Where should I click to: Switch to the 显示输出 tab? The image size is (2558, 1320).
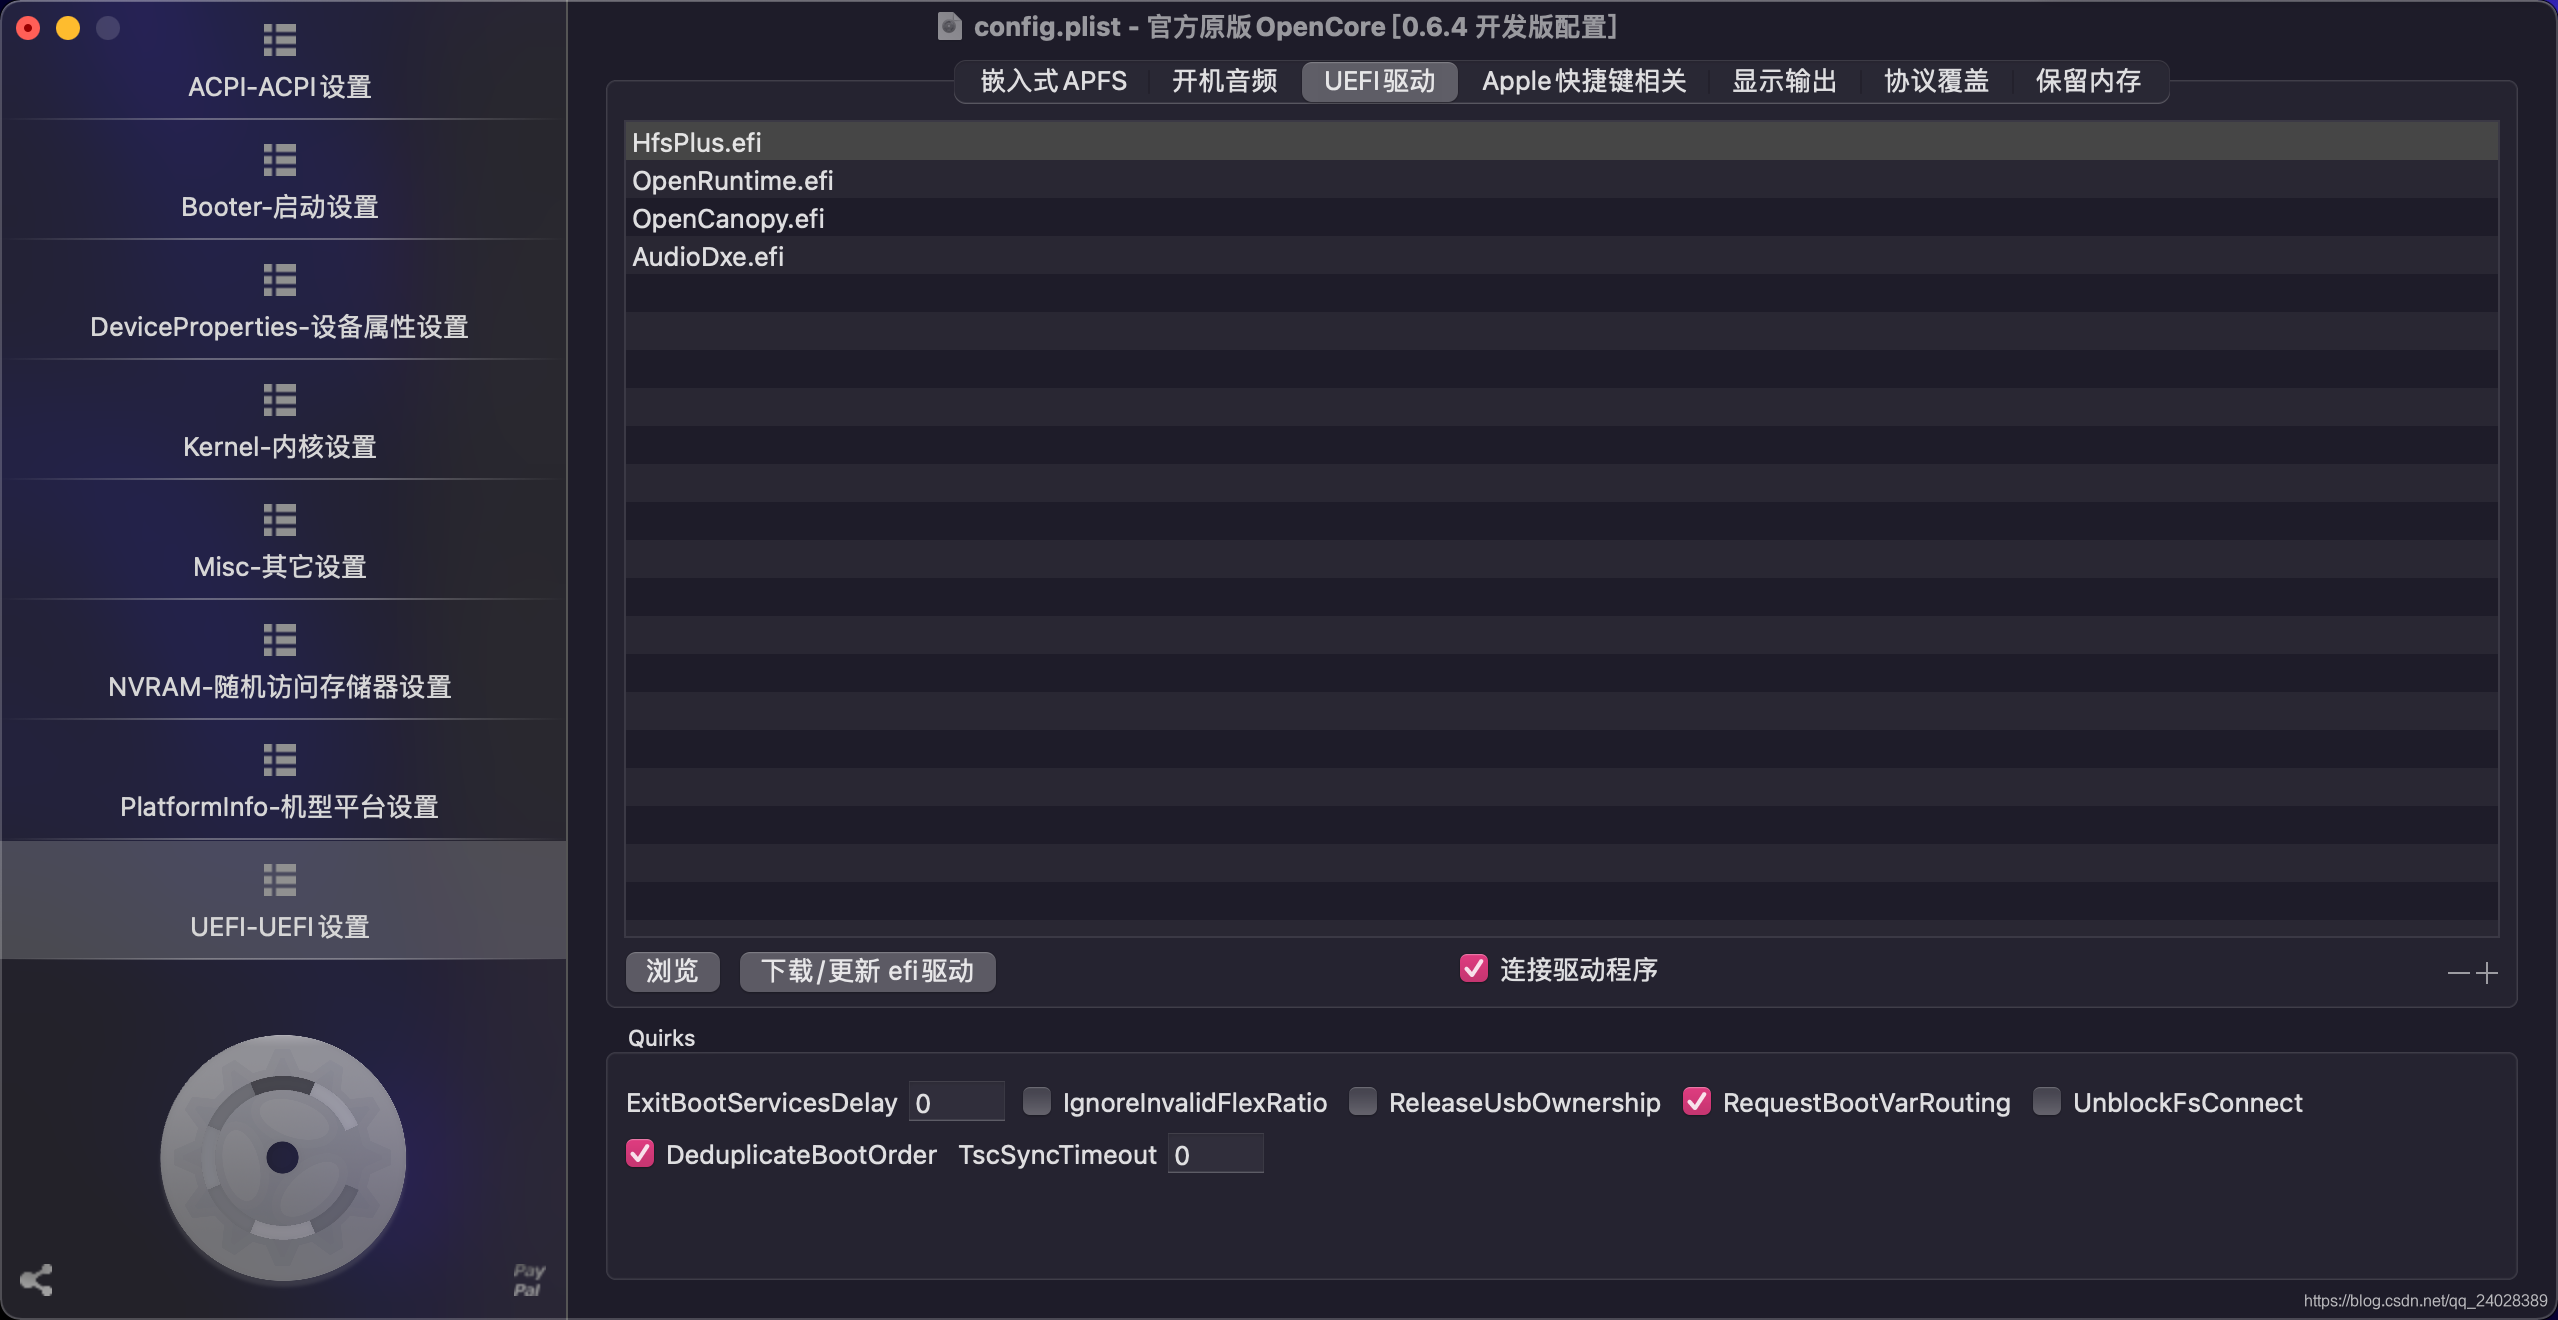point(1785,81)
